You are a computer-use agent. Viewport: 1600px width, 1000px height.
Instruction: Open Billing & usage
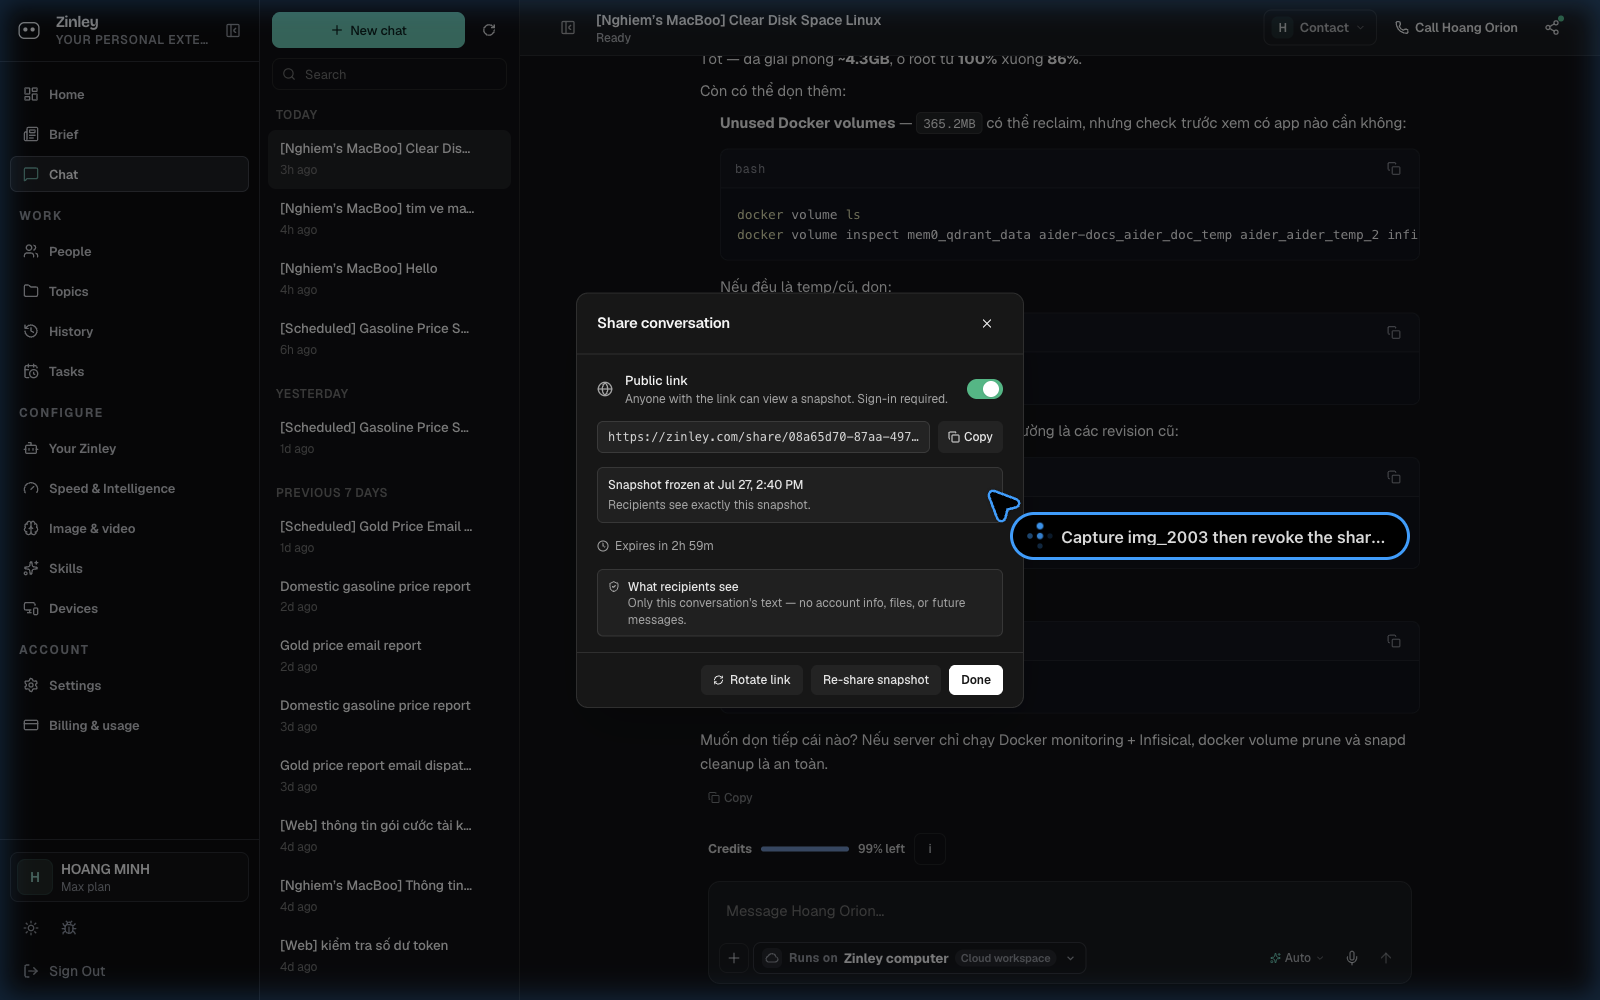tap(129, 725)
